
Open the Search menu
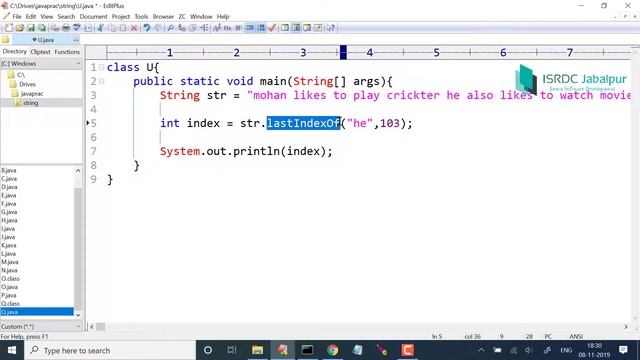[x=66, y=17]
